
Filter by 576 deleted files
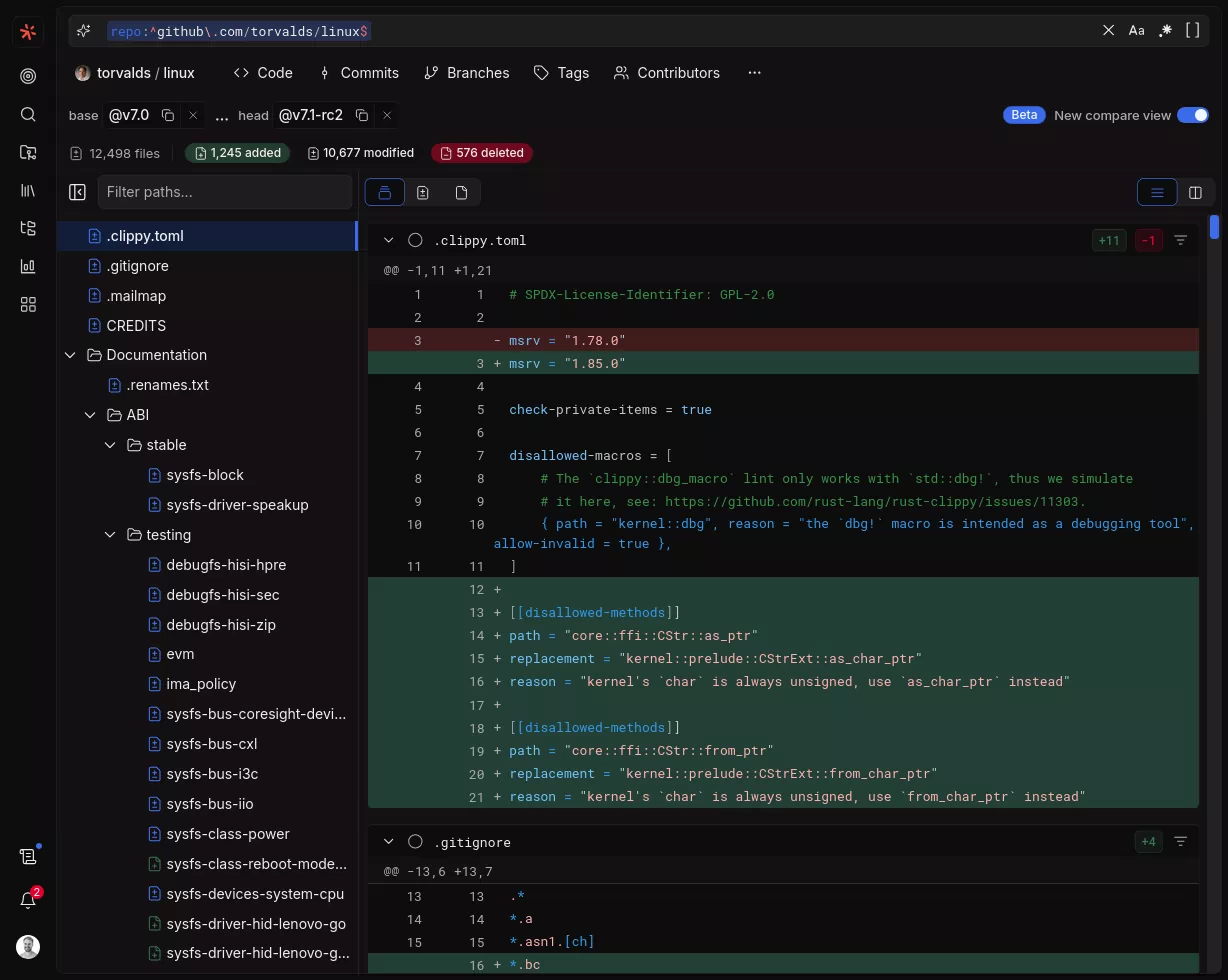tap(482, 153)
